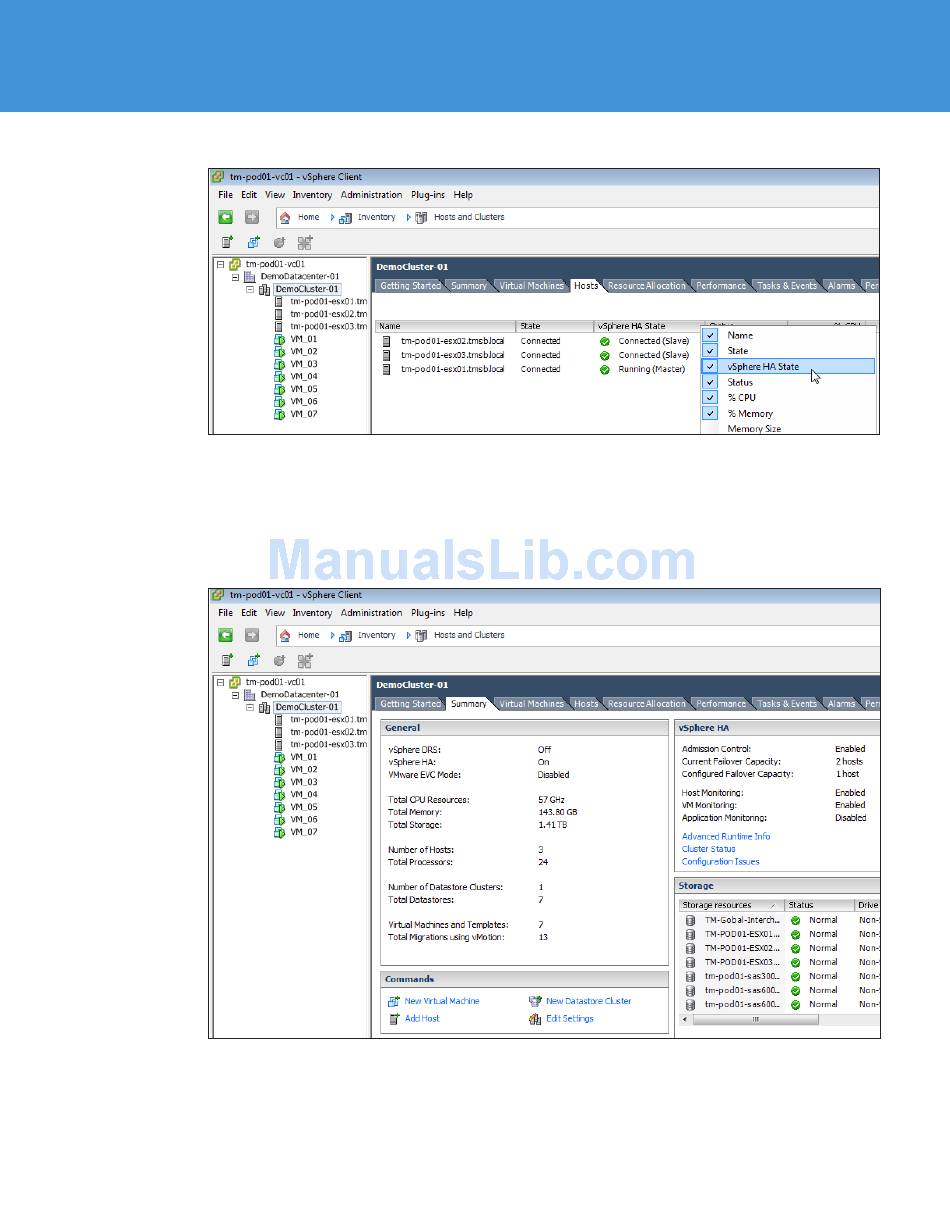Click Home icon in cluster-summary window navigation bar
950x1229 pixels.
click(x=285, y=635)
